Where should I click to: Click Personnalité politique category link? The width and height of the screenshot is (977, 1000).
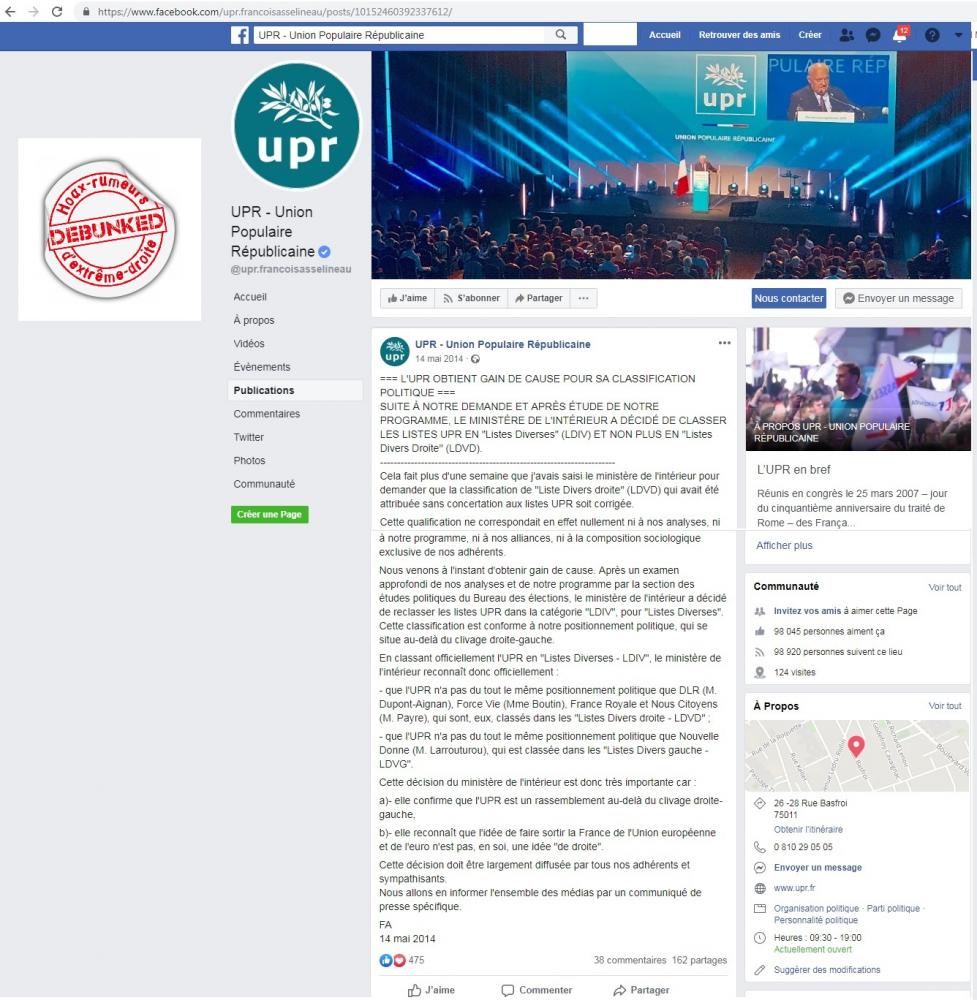pos(816,920)
